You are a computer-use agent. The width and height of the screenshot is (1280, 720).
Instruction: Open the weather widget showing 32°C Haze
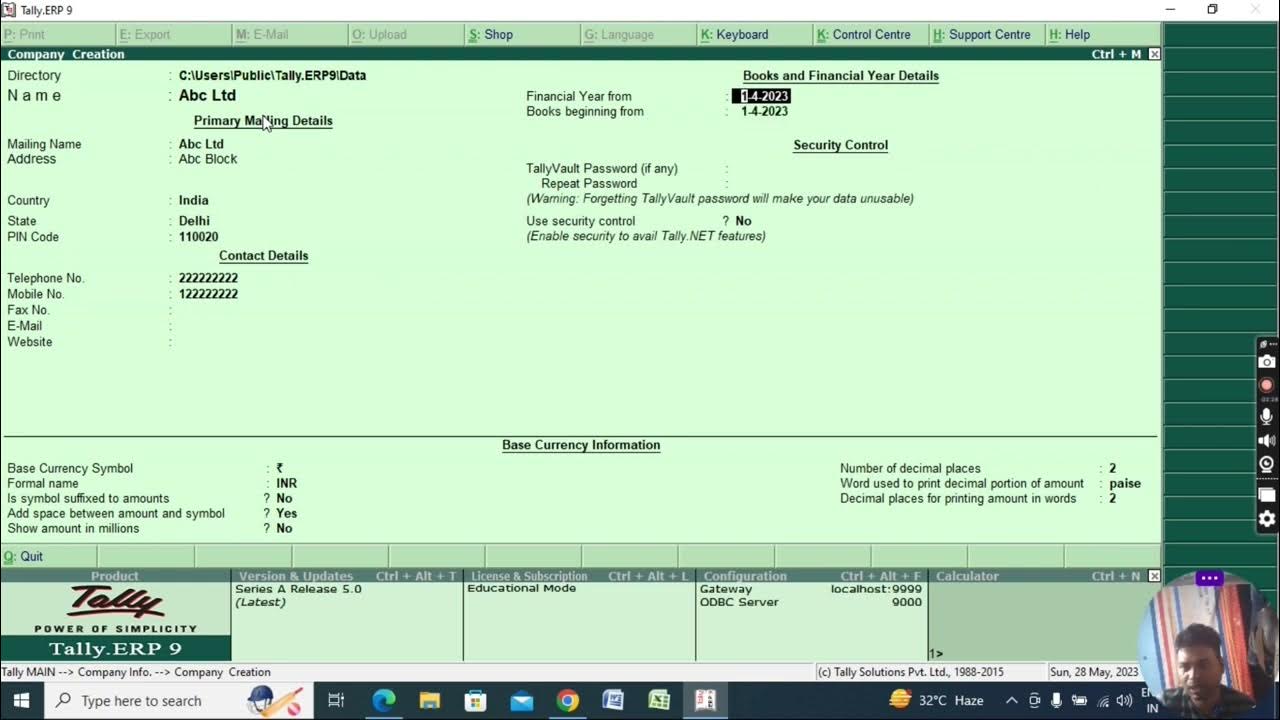[x=935, y=700]
